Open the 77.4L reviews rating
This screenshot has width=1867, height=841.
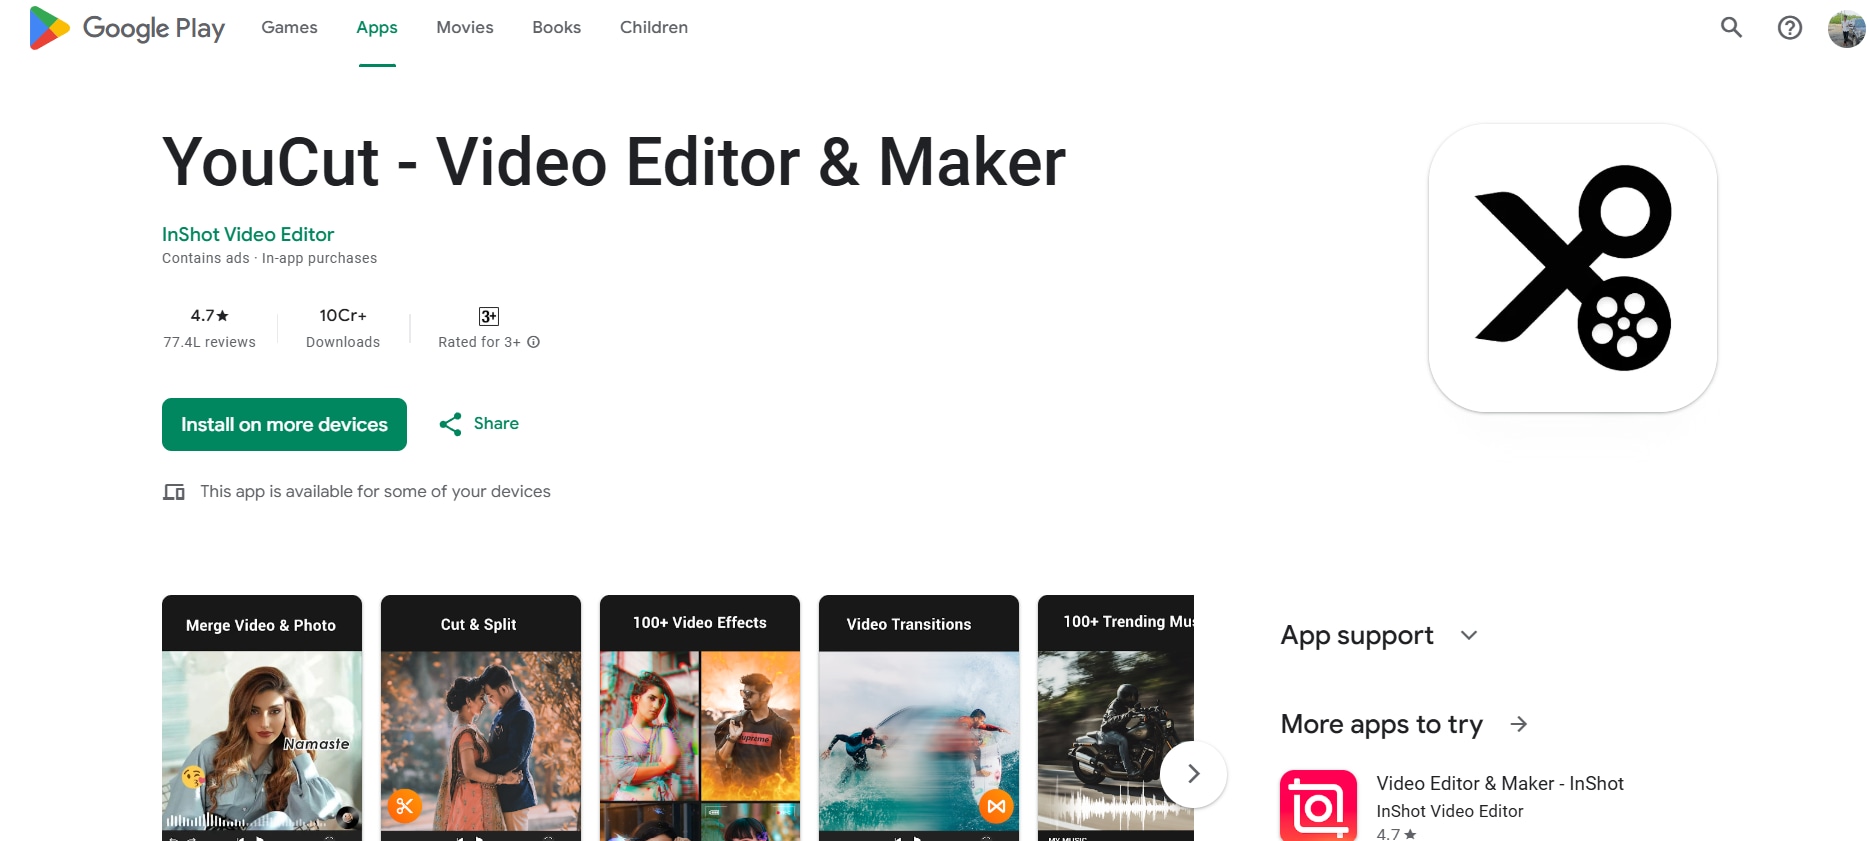tap(209, 328)
